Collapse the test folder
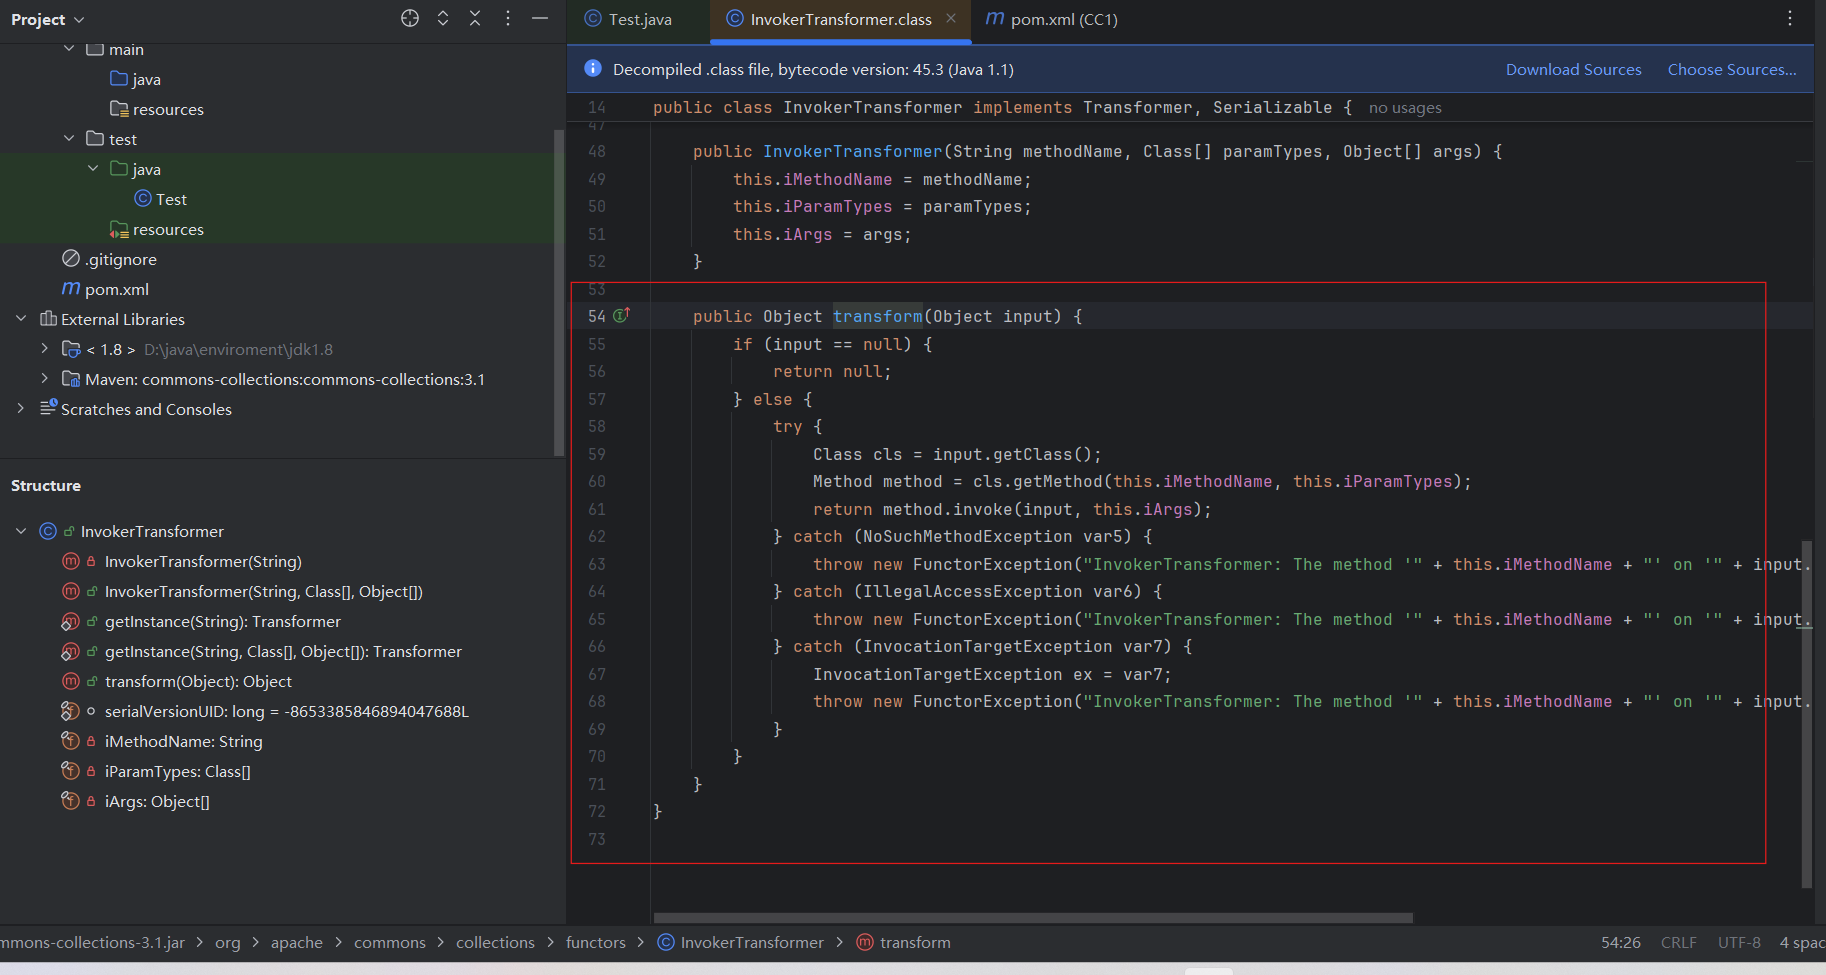 [x=69, y=139]
